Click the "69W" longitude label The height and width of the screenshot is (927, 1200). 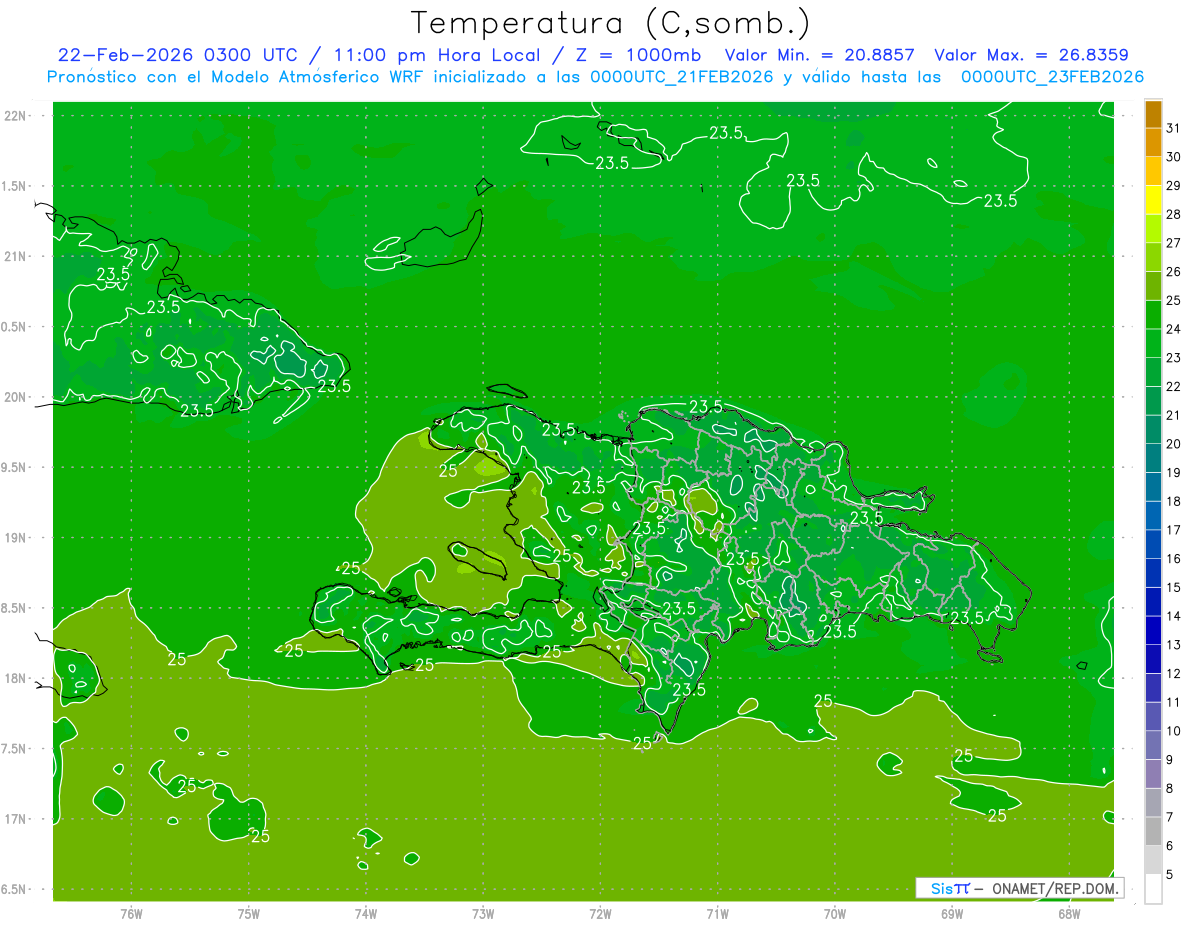tap(952, 913)
